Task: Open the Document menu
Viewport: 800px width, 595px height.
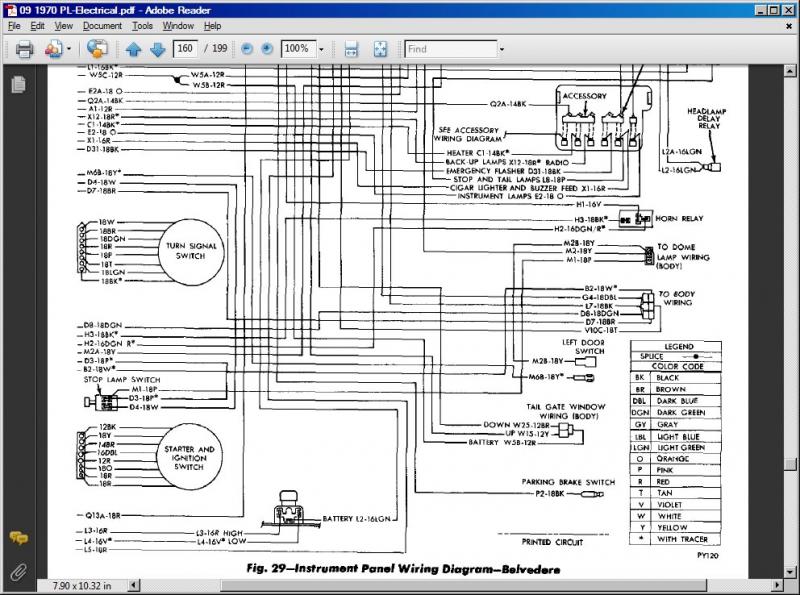Action: tap(103, 26)
